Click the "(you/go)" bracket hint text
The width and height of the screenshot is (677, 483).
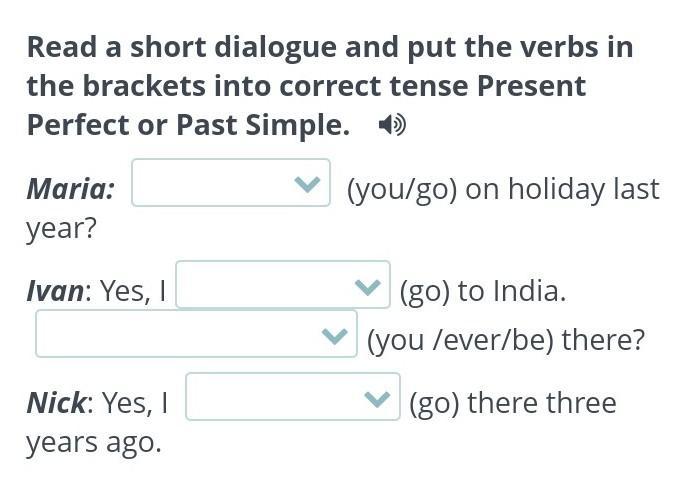pyautogui.click(x=402, y=189)
